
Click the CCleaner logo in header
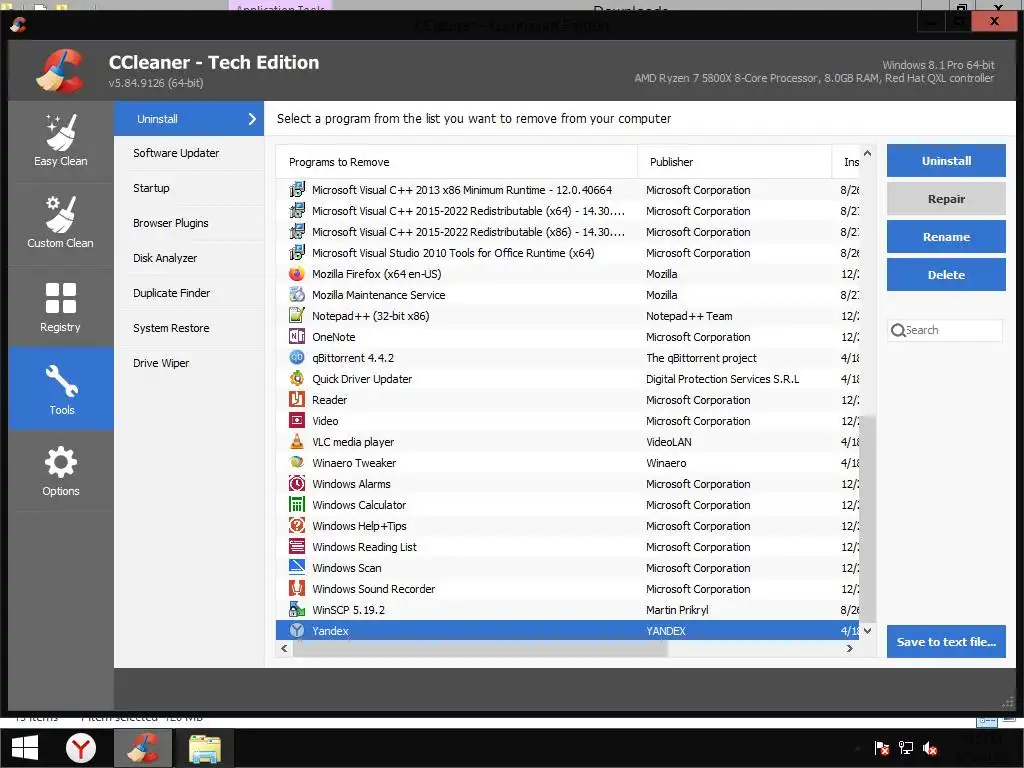[60, 71]
